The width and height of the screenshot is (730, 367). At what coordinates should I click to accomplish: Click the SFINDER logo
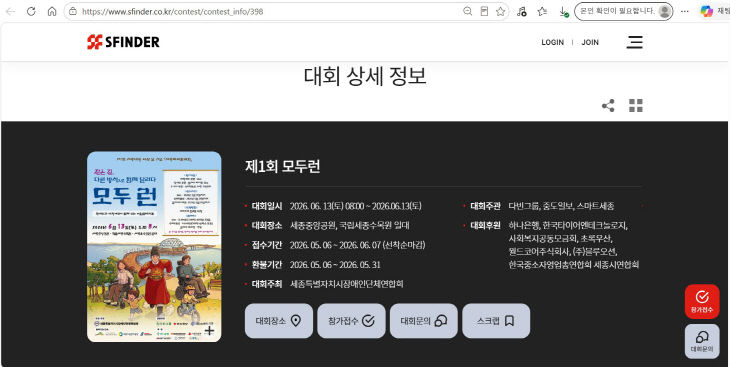click(x=123, y=42)
